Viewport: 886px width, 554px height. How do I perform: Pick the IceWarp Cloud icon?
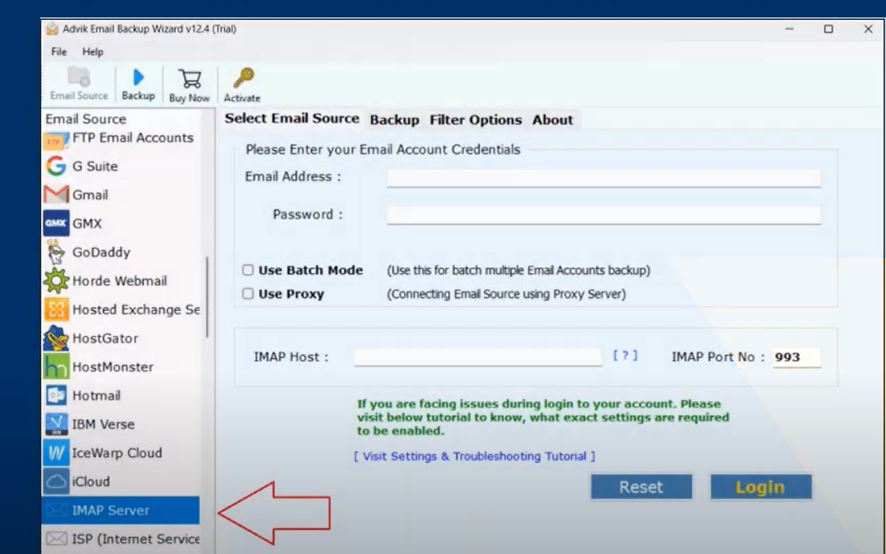(56, 453)
